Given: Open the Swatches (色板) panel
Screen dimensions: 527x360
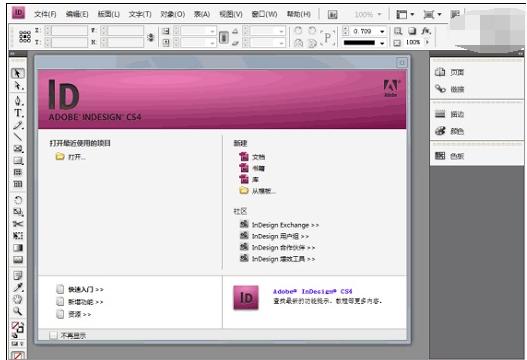Looking at the screenshot, I should (449, 156).
